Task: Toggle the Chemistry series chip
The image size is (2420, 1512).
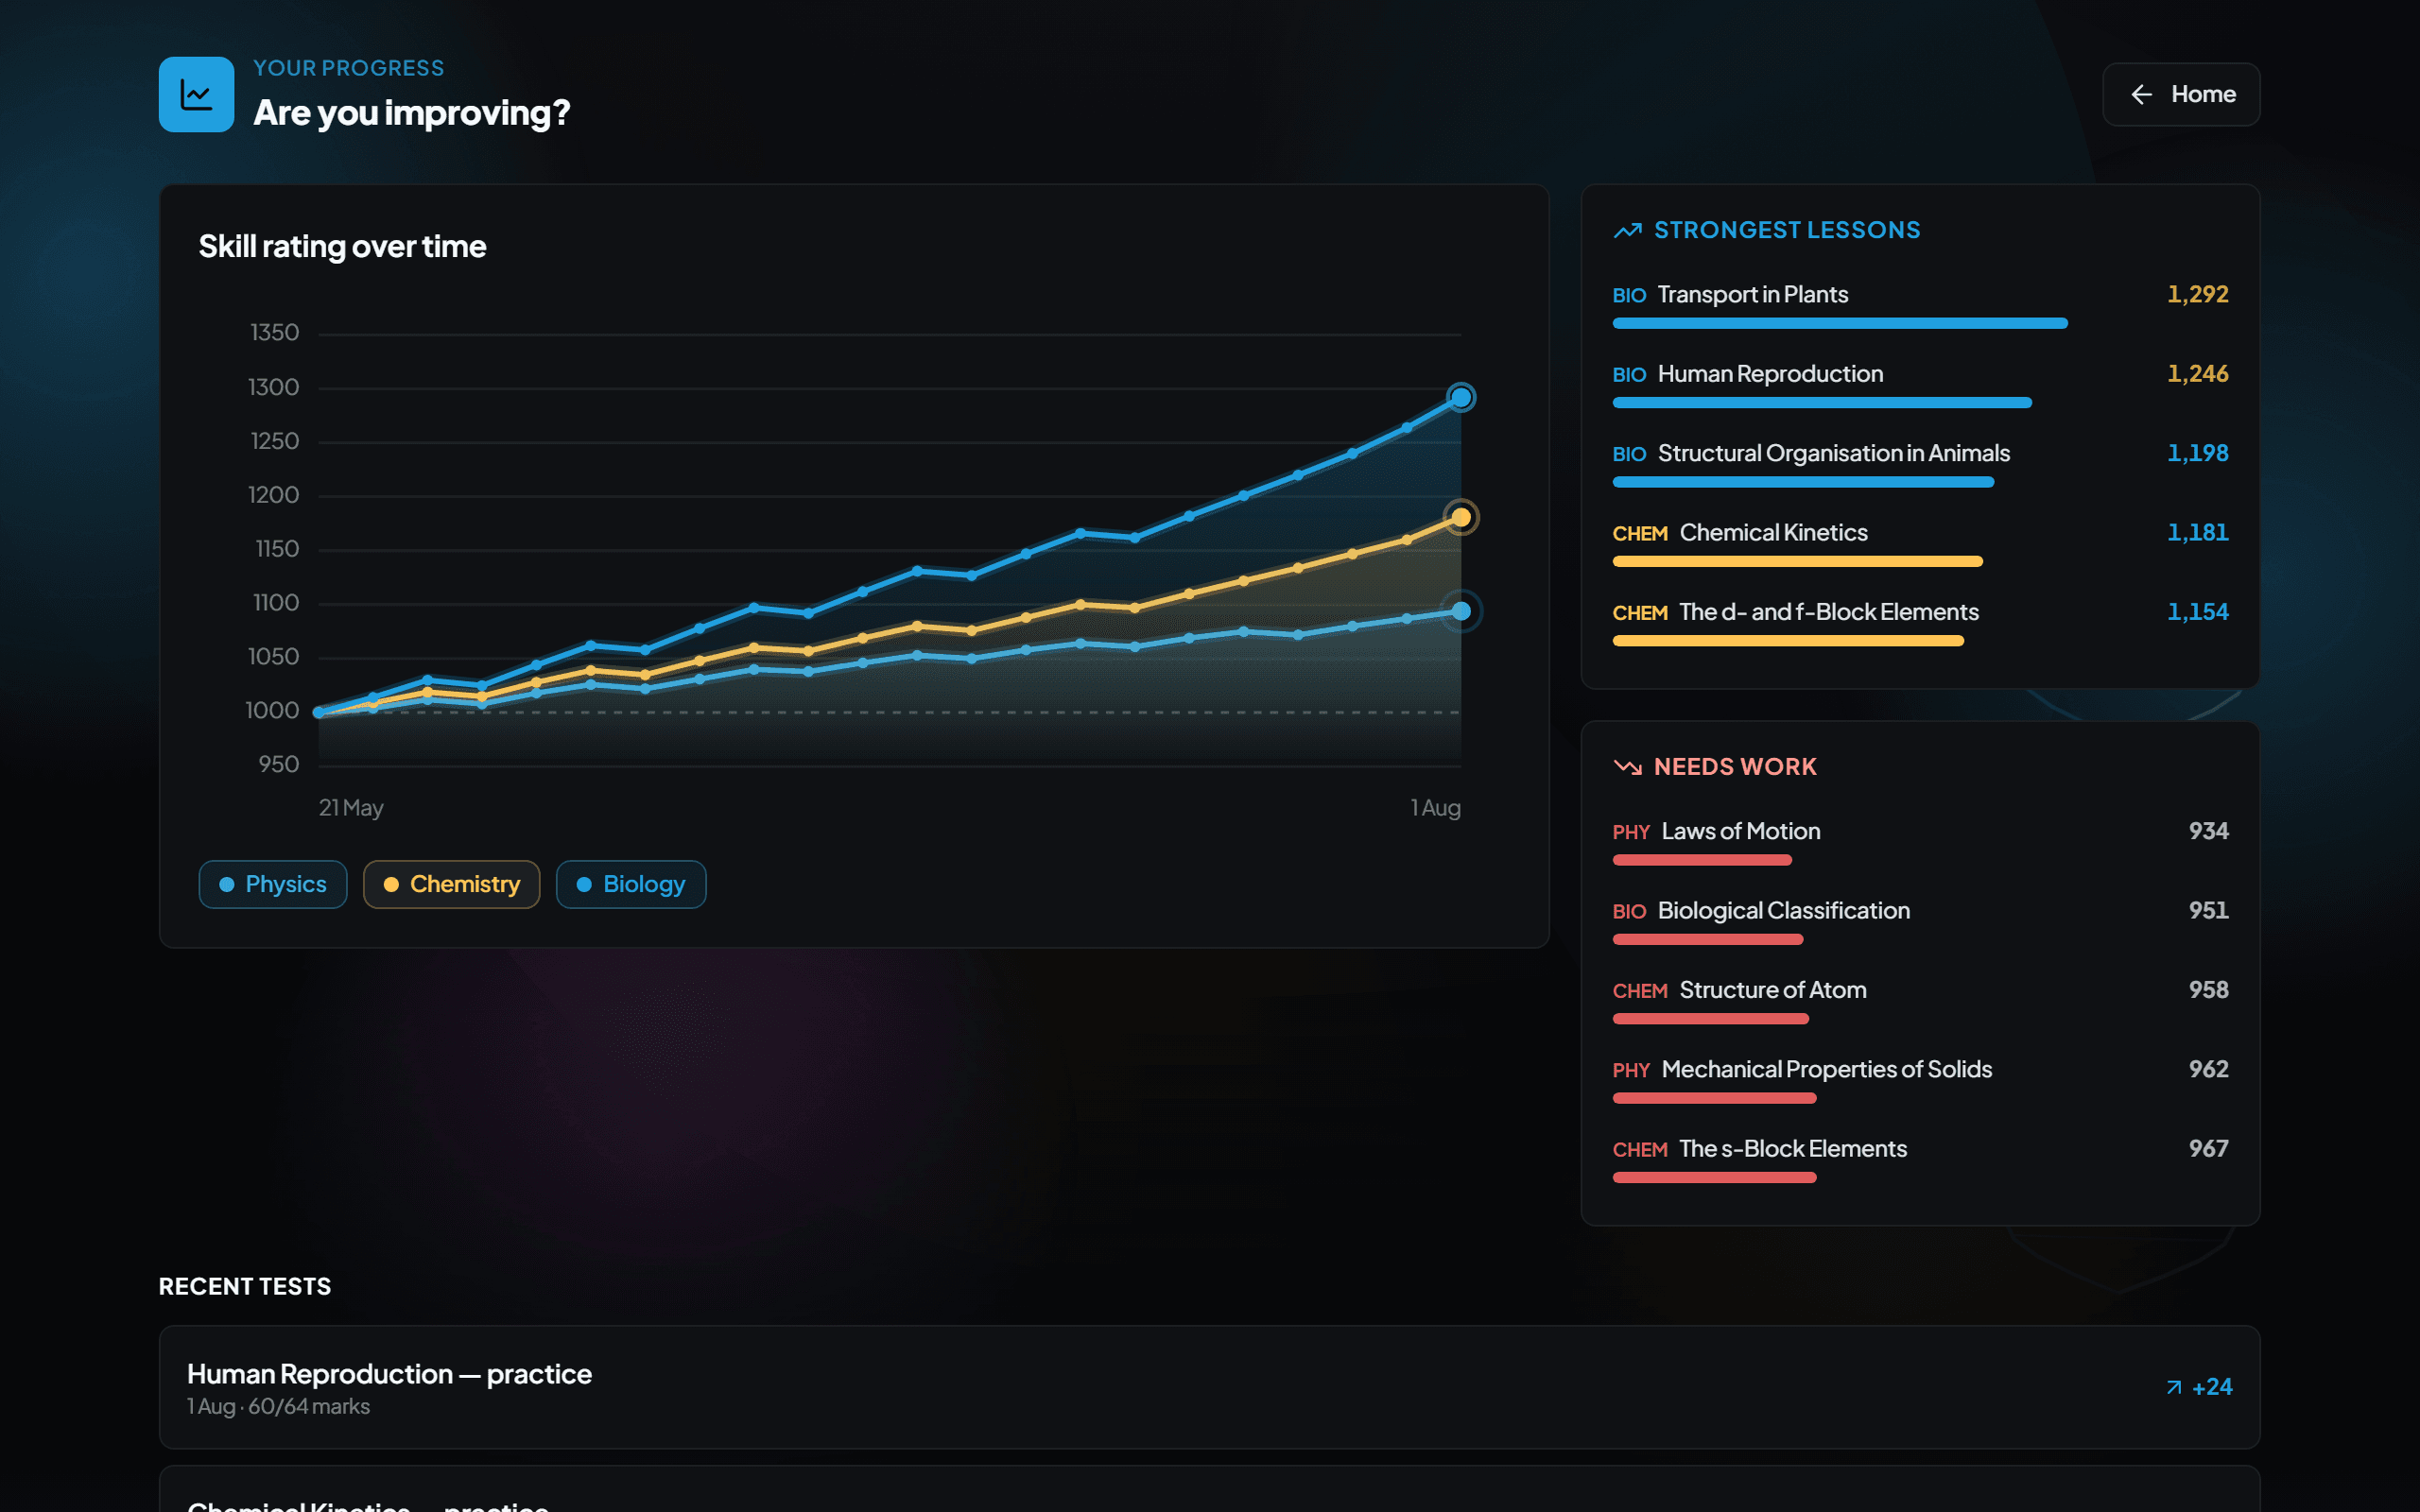Action: 451,884
